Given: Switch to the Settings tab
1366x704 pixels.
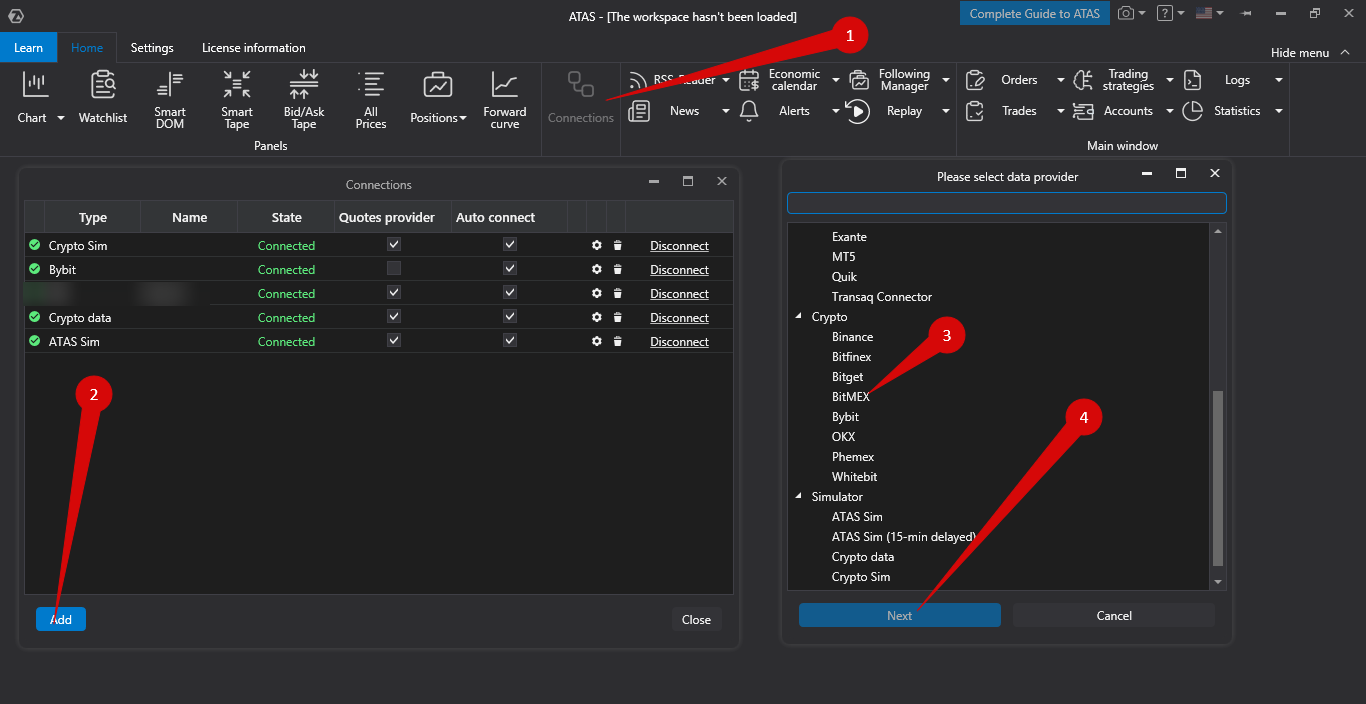Looking at the screenshot, I should click(152, 48).
